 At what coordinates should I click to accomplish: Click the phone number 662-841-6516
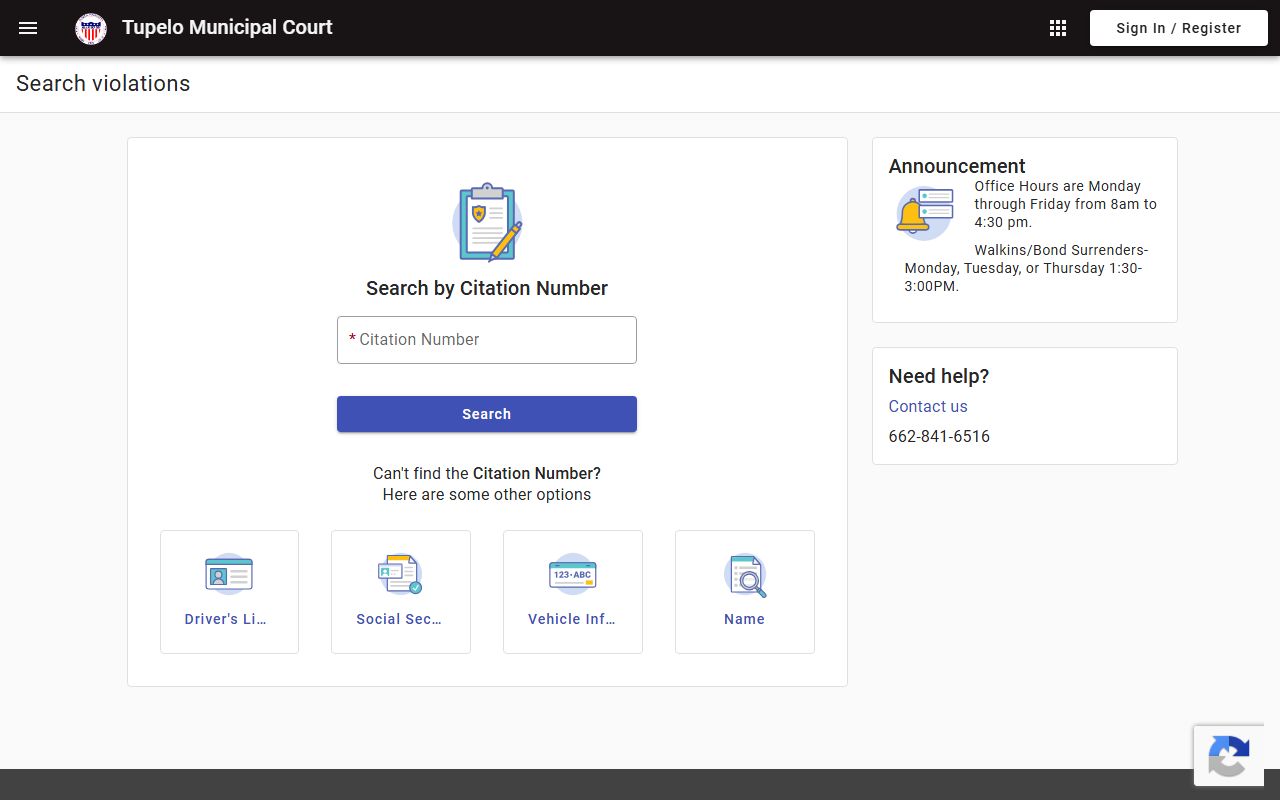939,436
